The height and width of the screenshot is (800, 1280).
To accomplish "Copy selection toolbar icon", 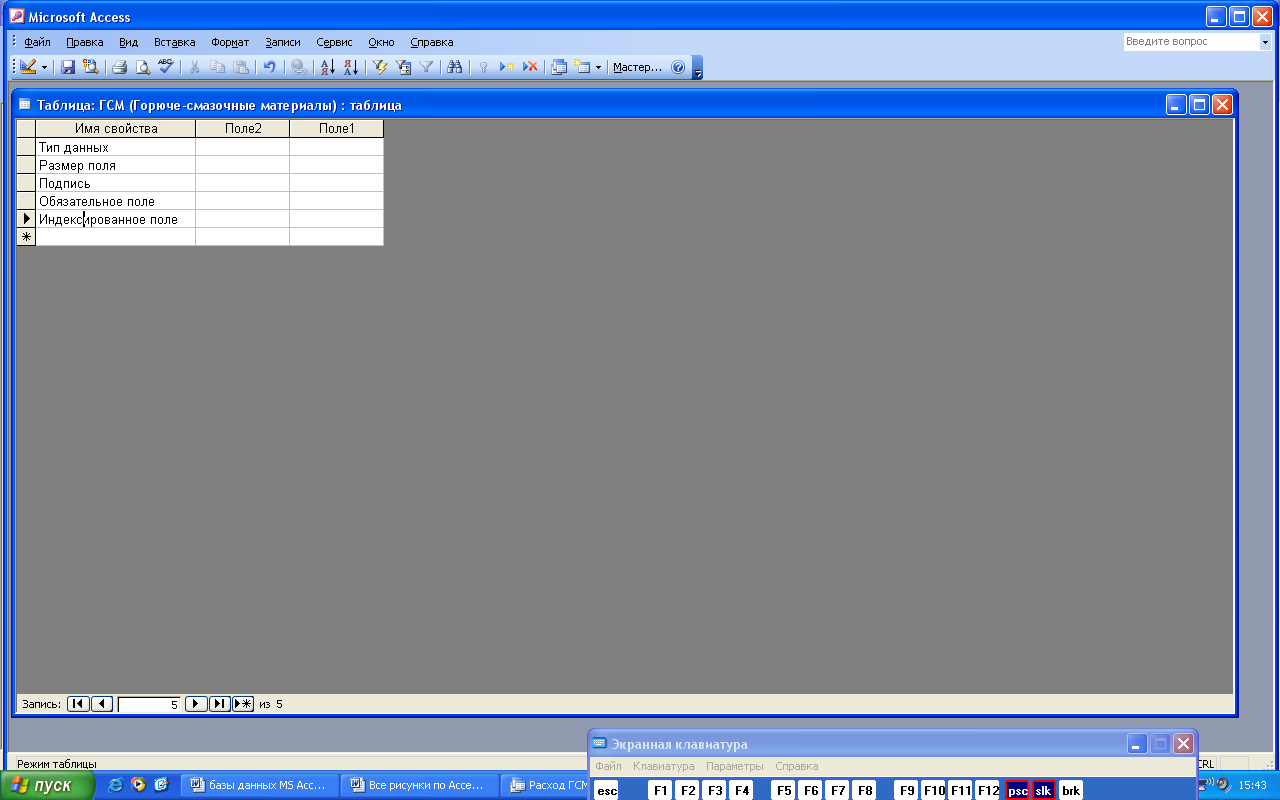I will point(217,67).
